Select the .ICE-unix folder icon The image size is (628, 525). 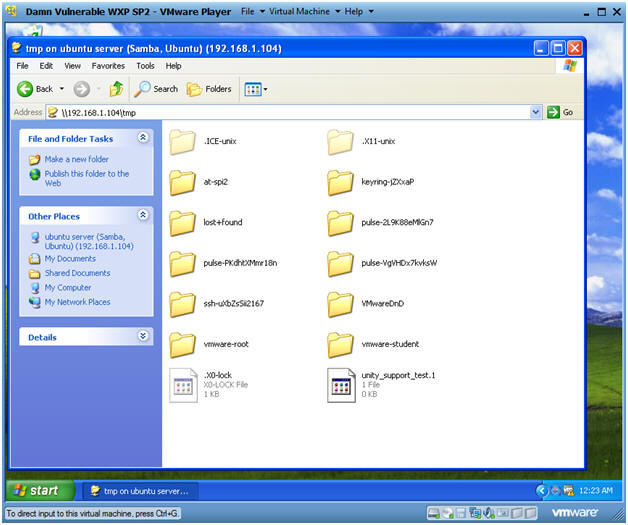pyautogui.click(x=182, y=142)
